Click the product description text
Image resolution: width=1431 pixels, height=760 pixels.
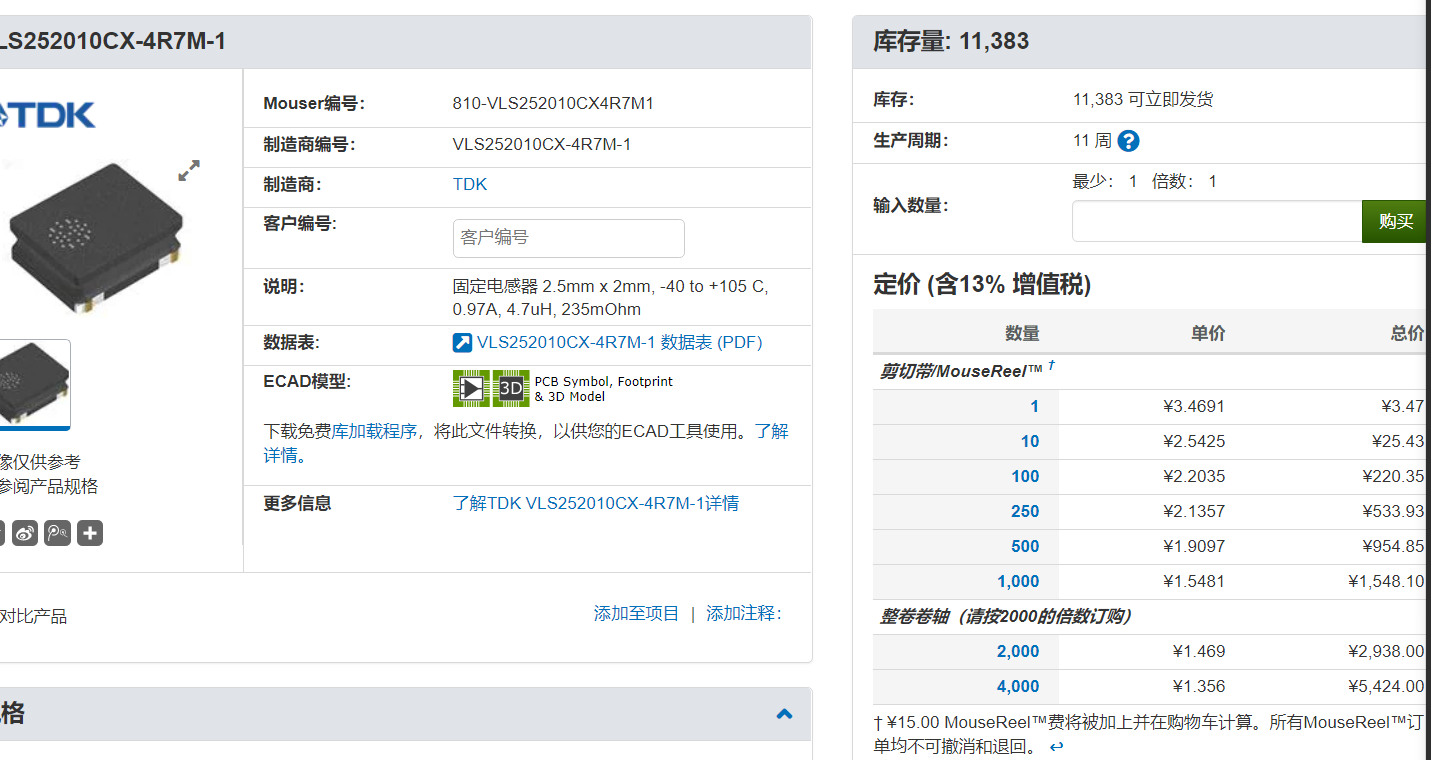[610, 297]
